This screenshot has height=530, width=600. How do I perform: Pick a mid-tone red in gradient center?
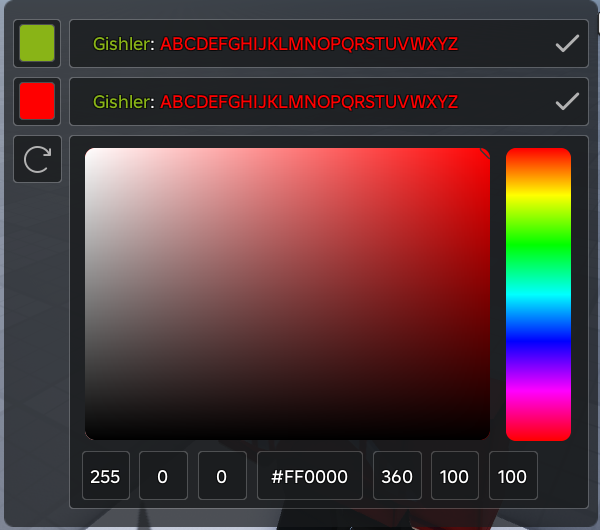287,294
